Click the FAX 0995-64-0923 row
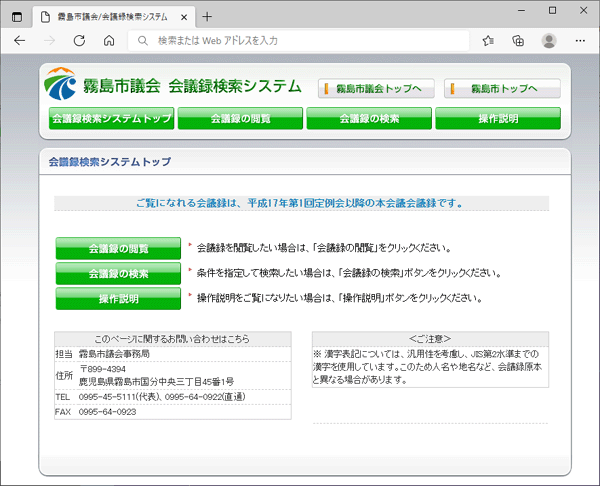Screen dimensions: 600x486 pos(173,412)
